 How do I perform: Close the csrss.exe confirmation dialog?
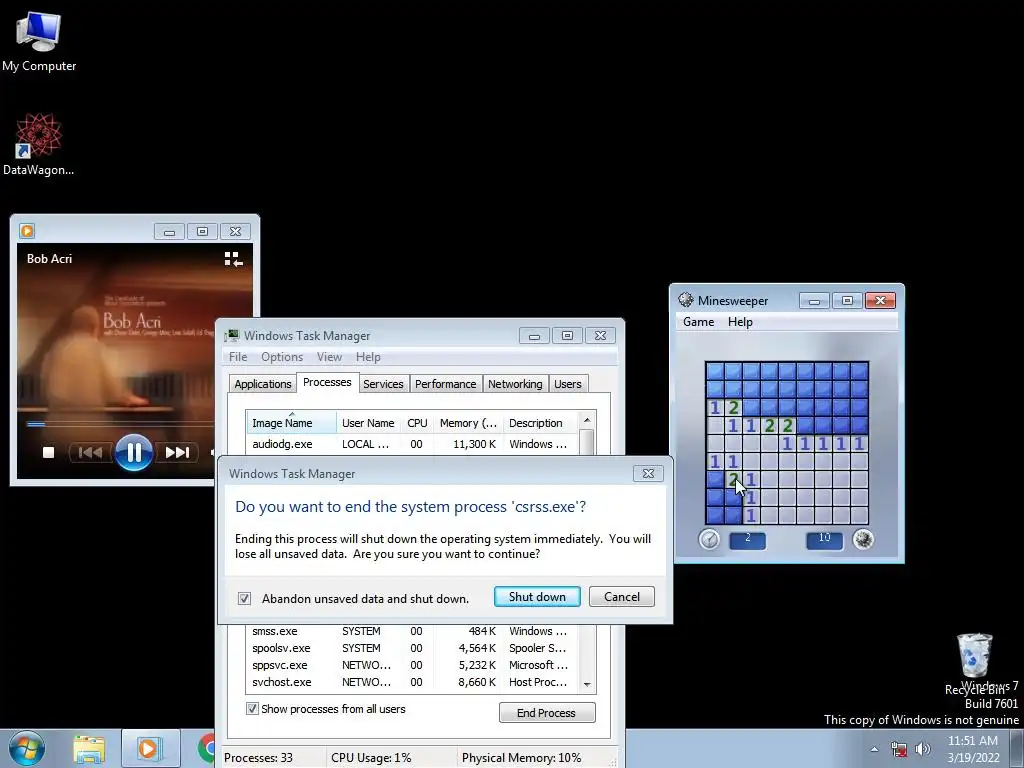tap(648, 473)
